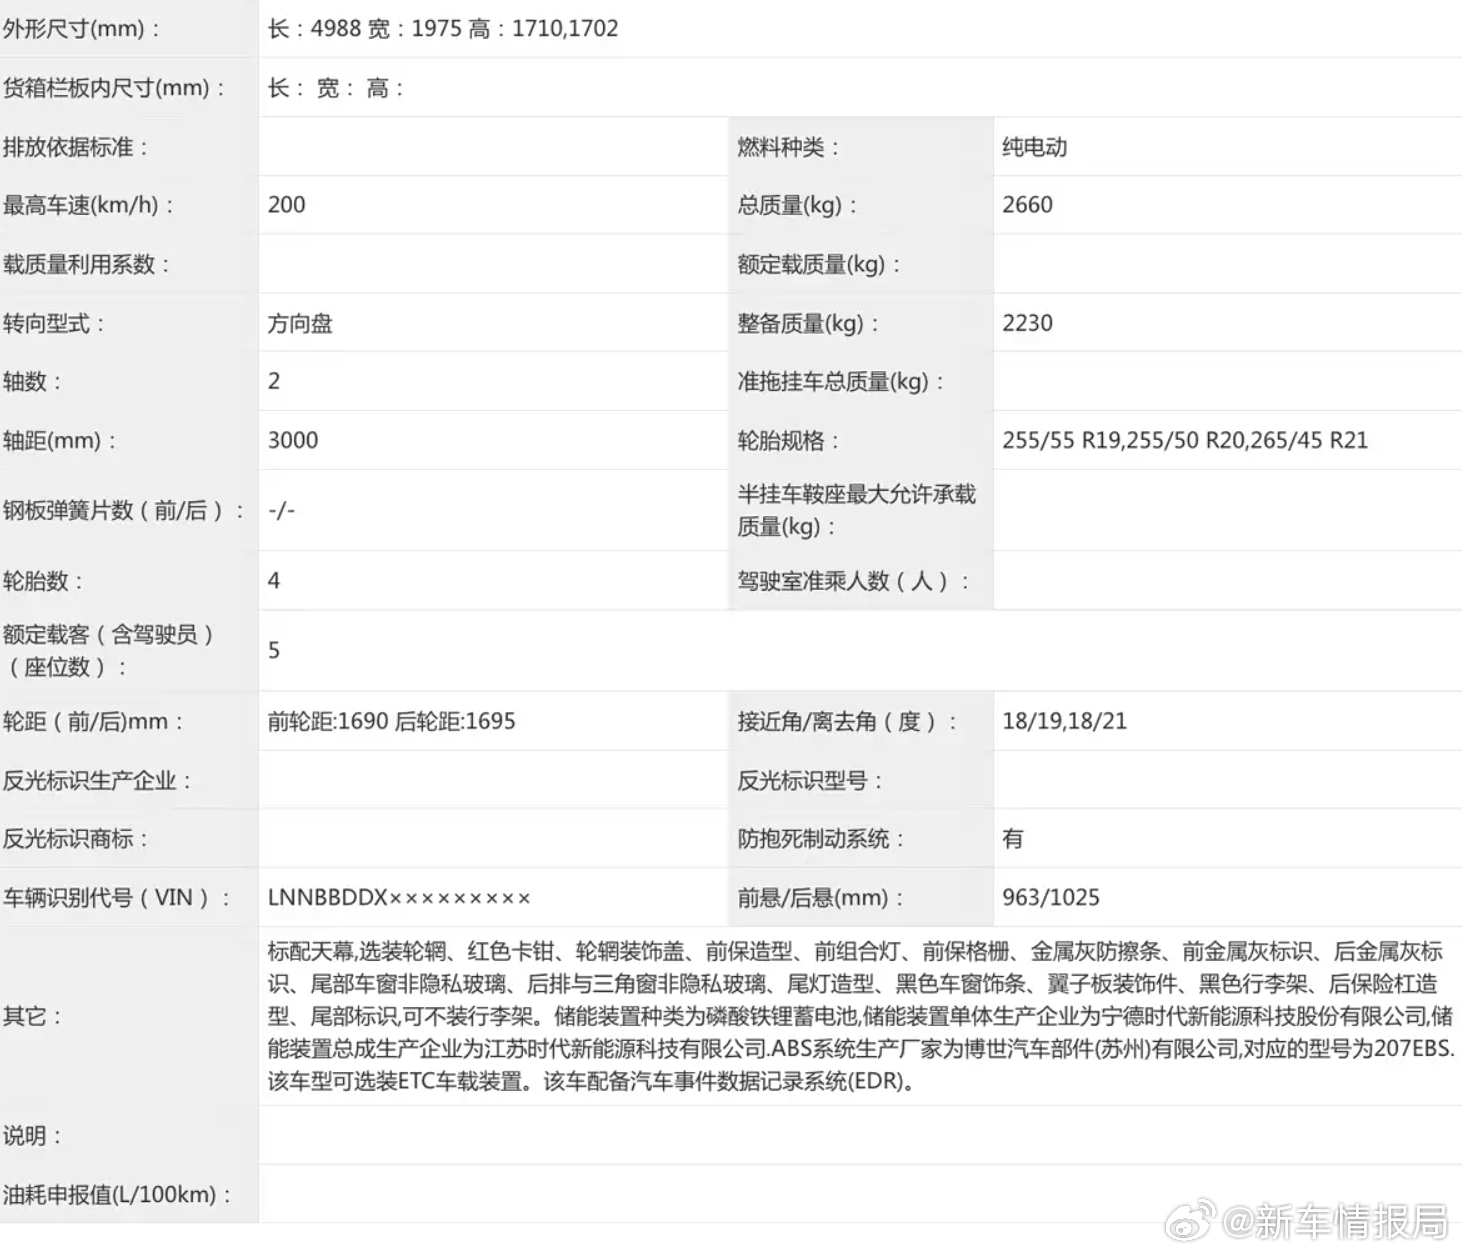The height and width of the screenshot is (1256, 1462).
Task: Select the 轮胎数 value 4
Action: click(x=274, y=580)
